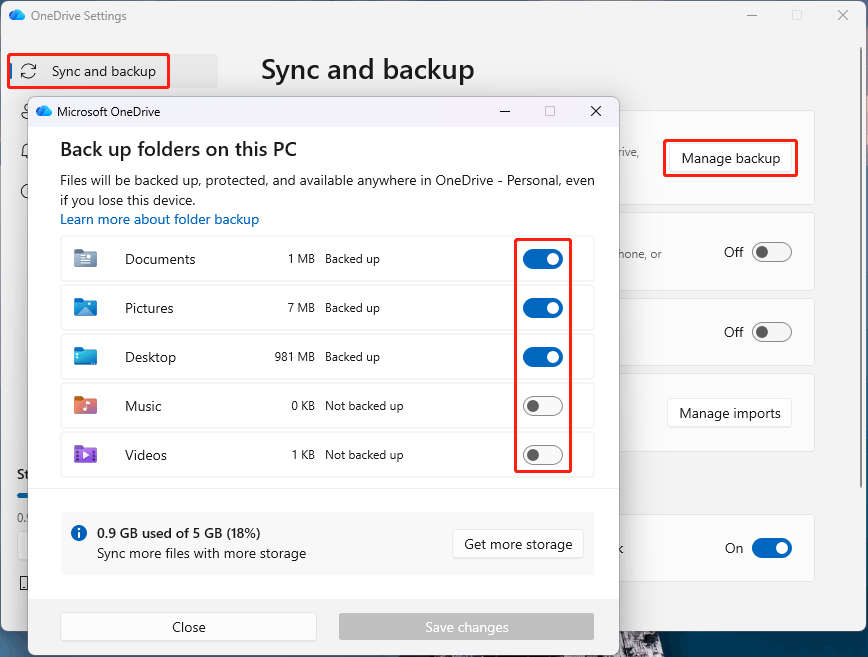868x657 pixels.
Task: Click the Close button in backup dialog
Action: coord(188,627)
